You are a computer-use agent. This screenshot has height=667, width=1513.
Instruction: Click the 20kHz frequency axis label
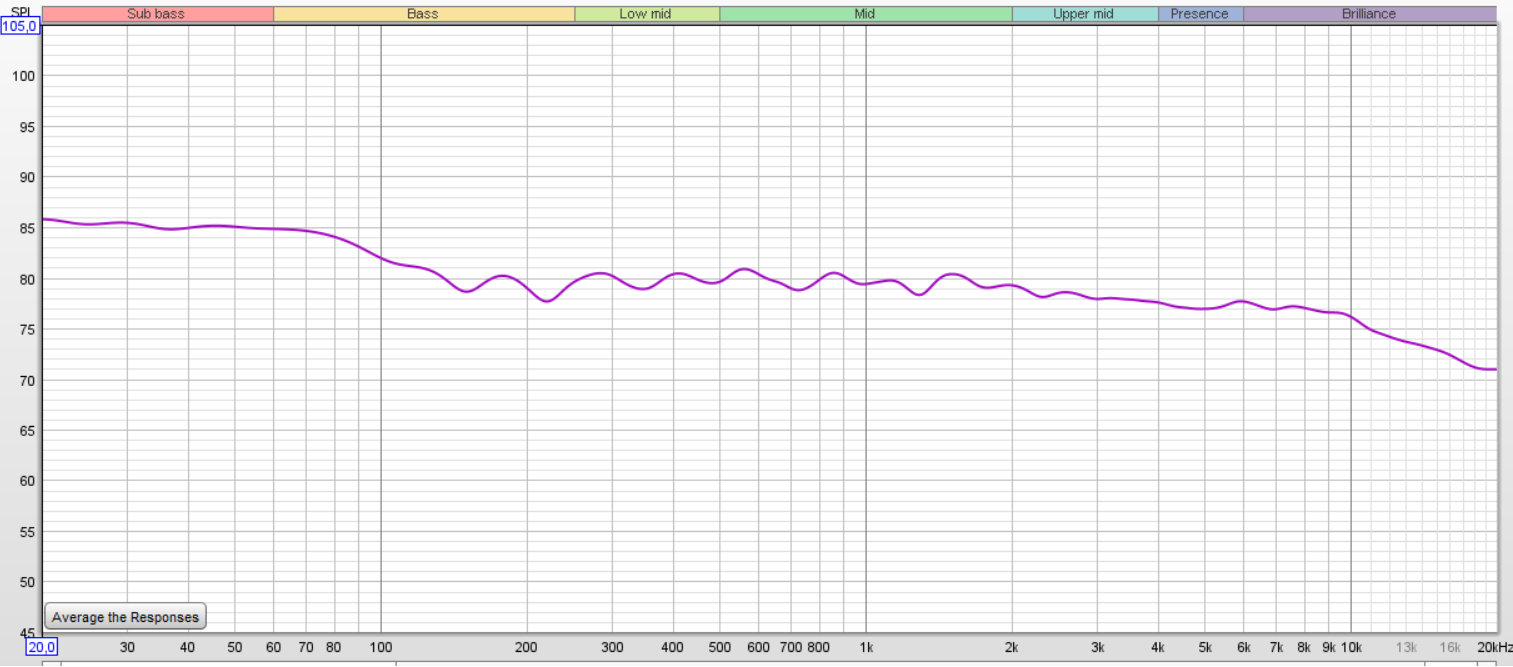pyautogui.click(x=1494, y=647)
